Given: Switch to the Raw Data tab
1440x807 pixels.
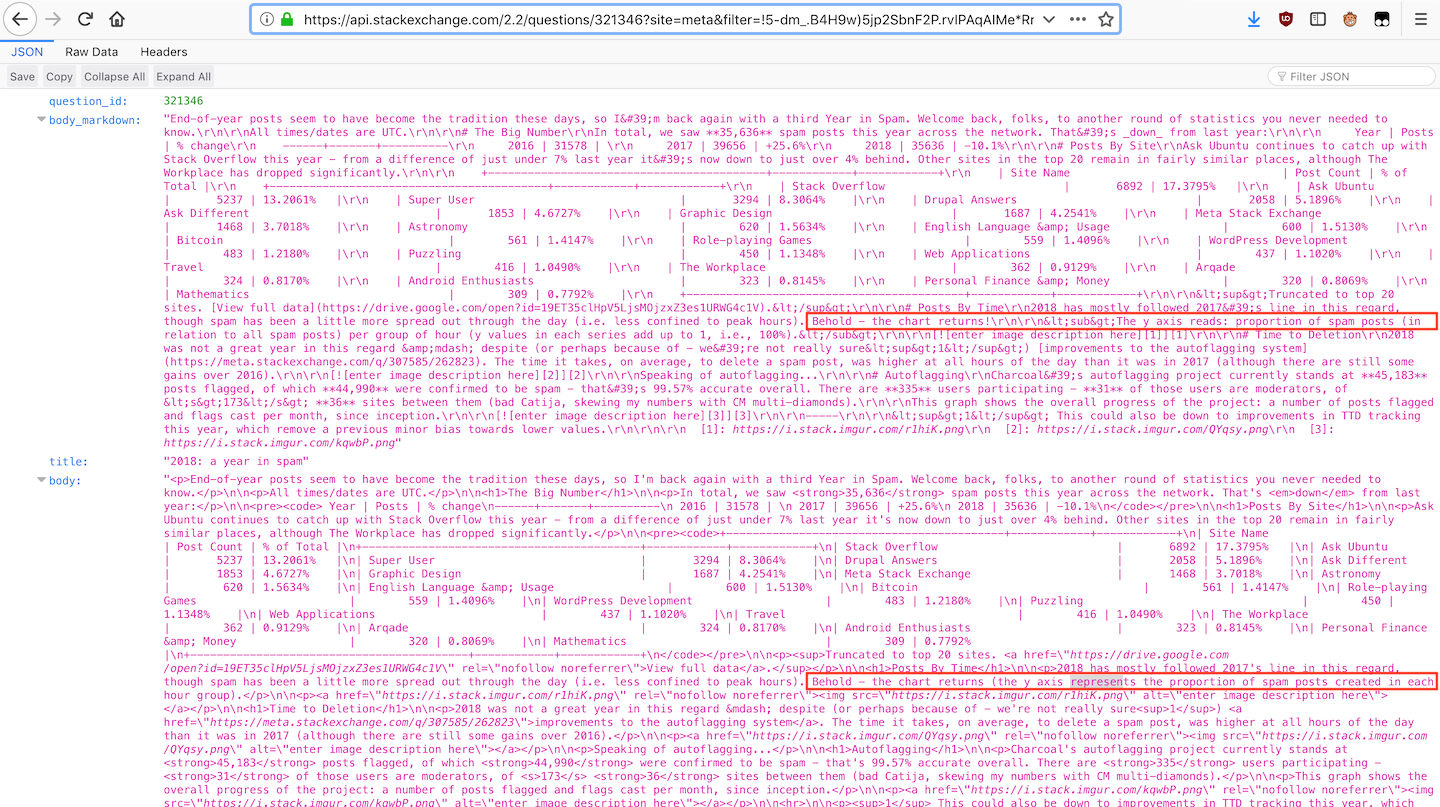Looking at the screenshot, I should (x=92, y=51).
